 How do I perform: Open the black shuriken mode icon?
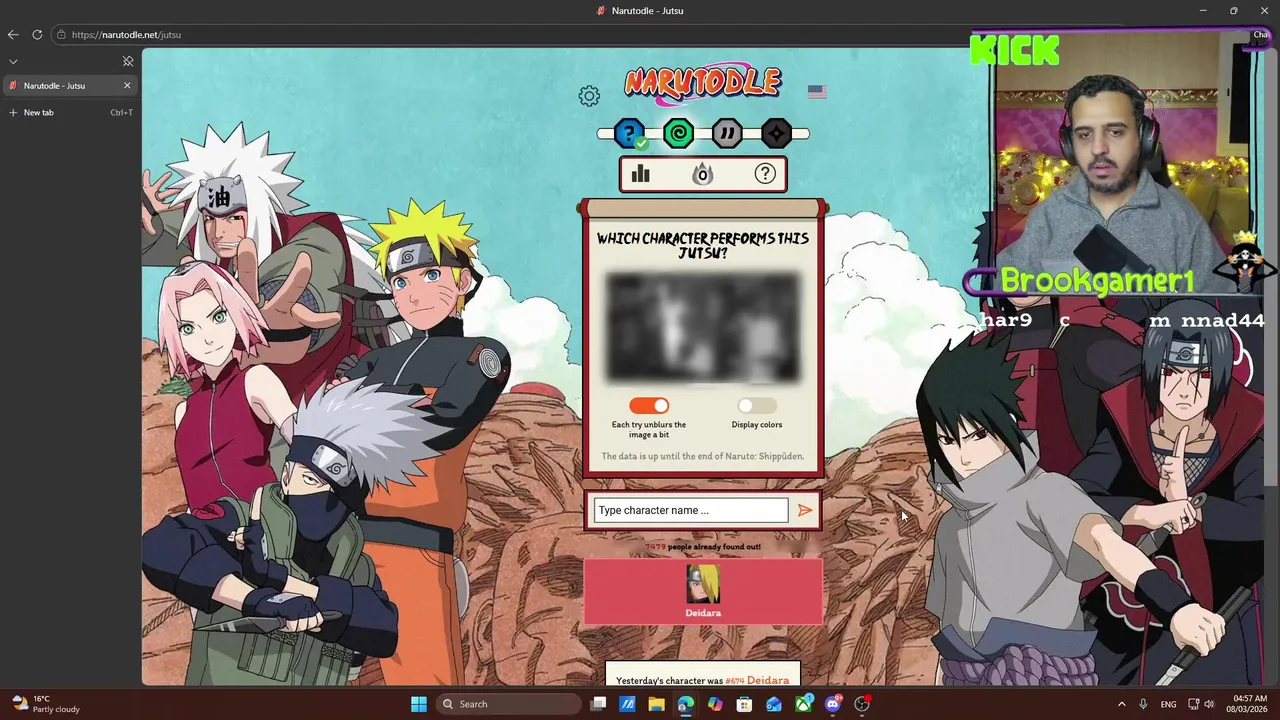(776, 133)
